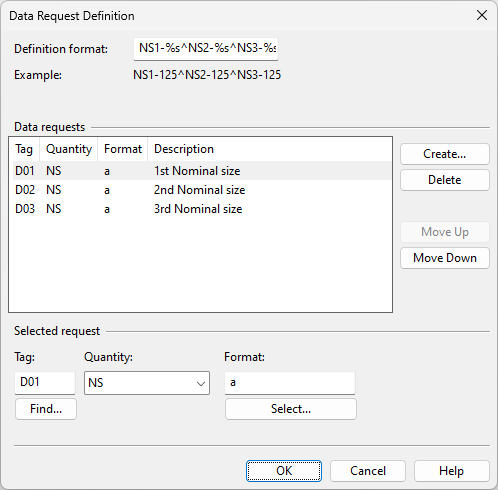Click the Tag column header
The width and height of the screenshot is (498, 490).
(24, 149)
